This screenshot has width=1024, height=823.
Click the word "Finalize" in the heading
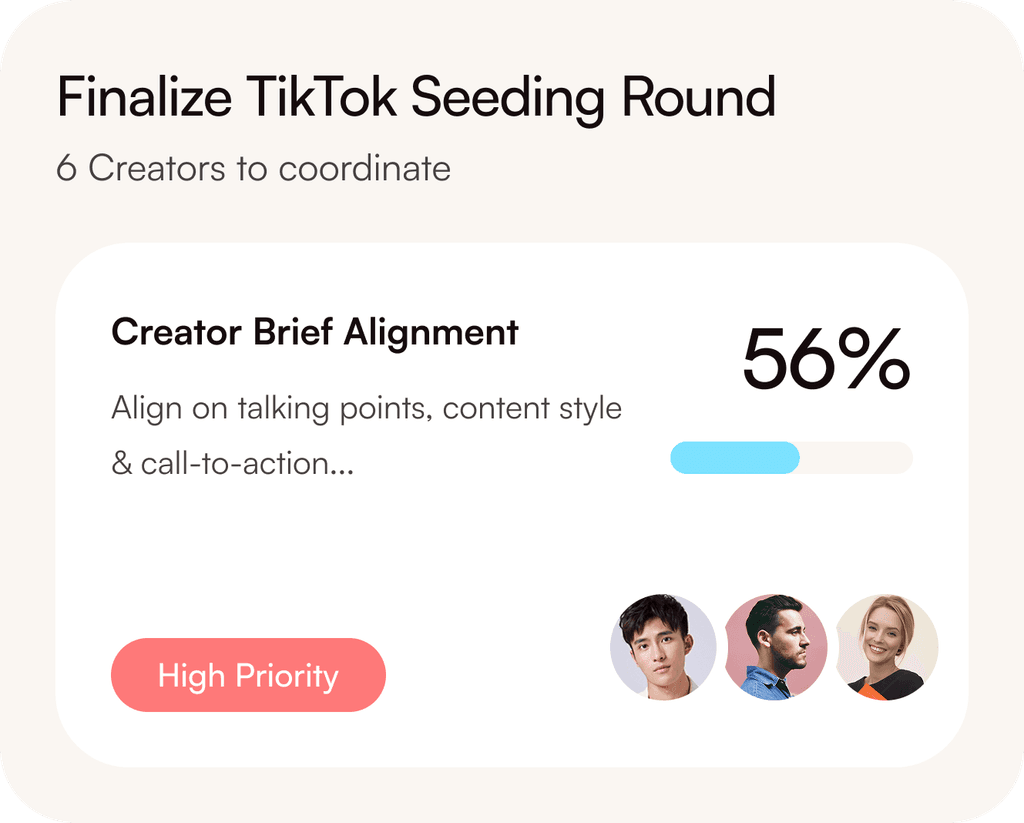coord(142,97)
